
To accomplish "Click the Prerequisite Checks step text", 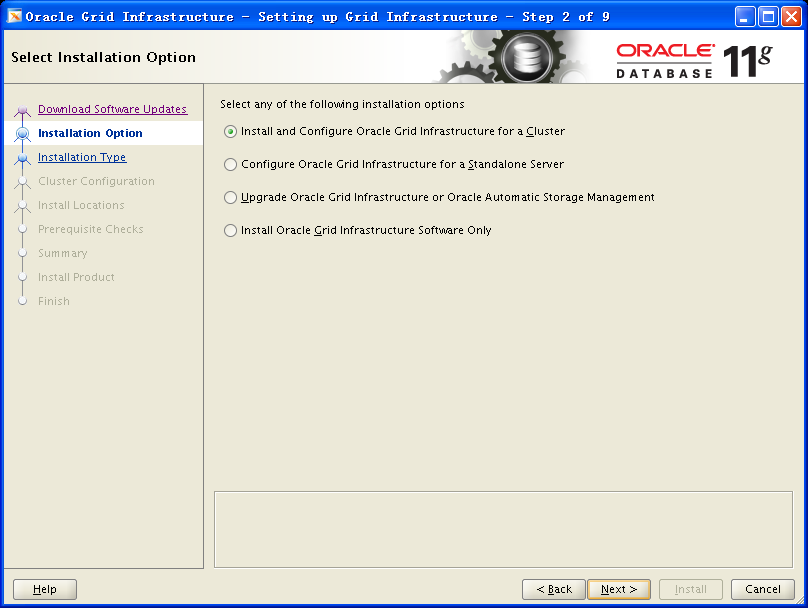I will click(91, 229).
